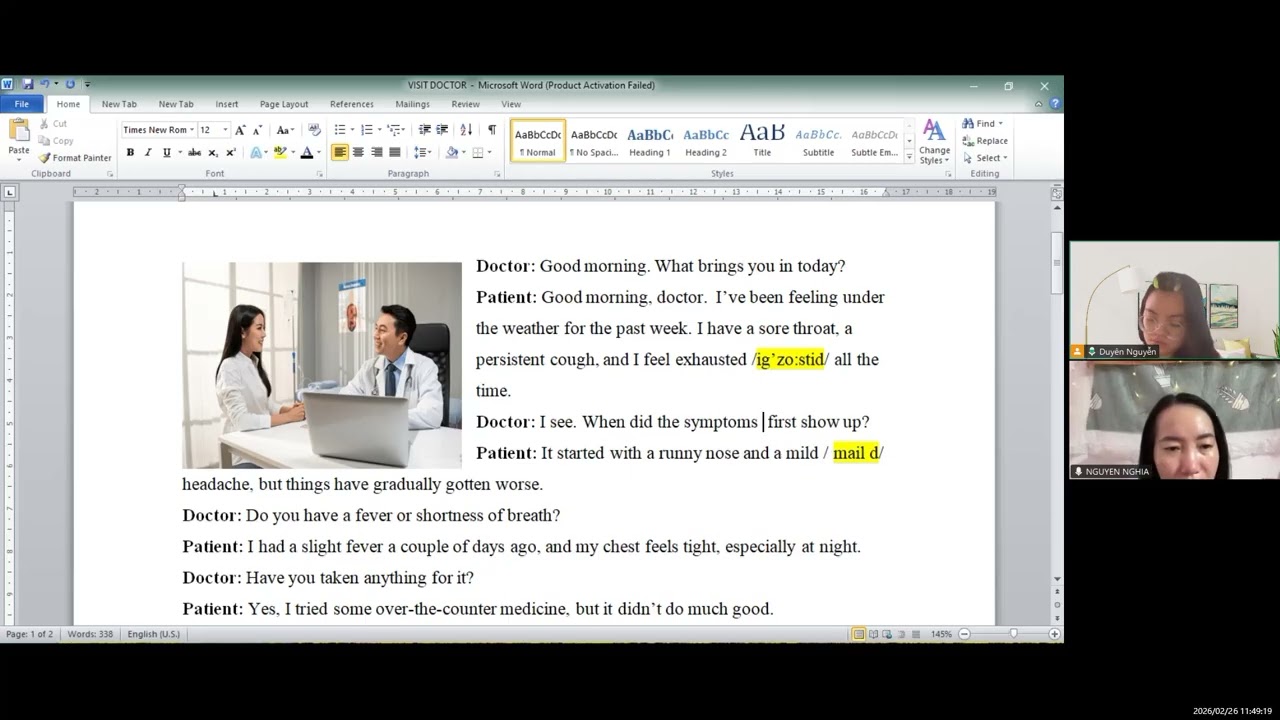The width and height of the screenshot is (1280, 720).
Task: Expand the Select dropdown in Editing
Action: [x=985, y=158]
